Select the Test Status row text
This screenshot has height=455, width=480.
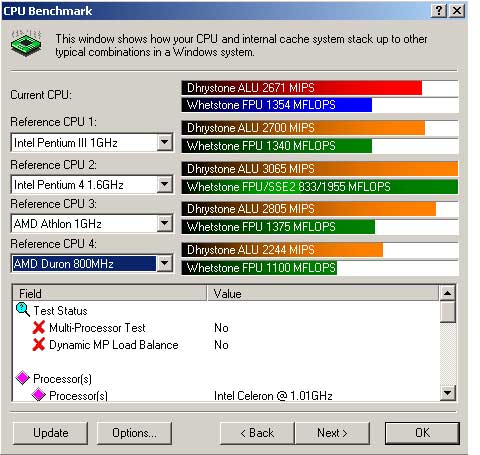point(60,311)
